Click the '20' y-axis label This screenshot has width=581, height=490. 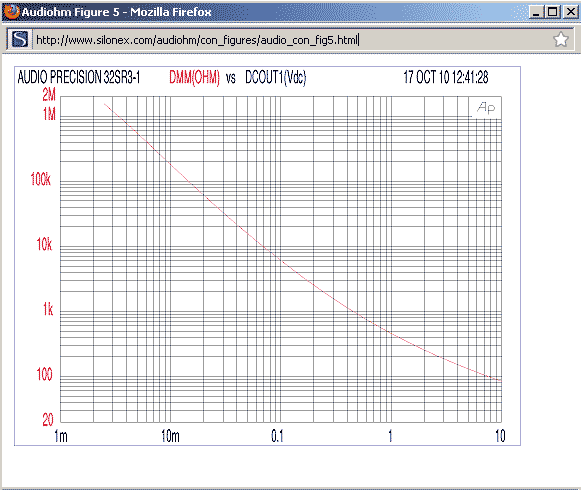pyautogui.click(x=48, y=420)
